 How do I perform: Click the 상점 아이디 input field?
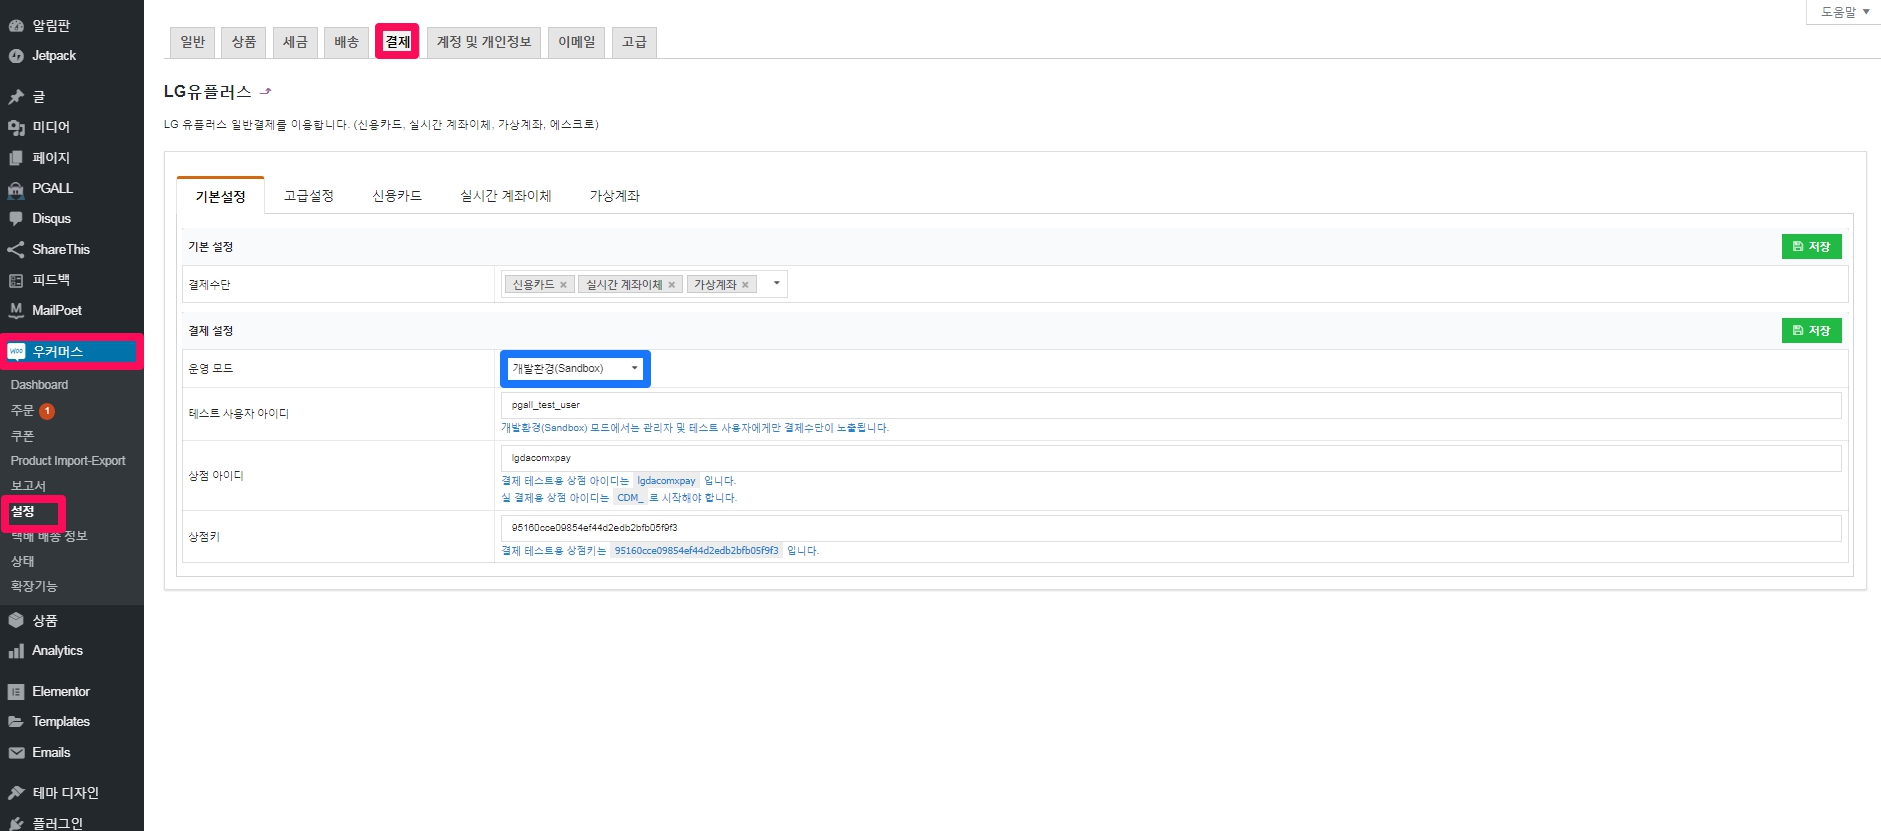pos(1170,458)
